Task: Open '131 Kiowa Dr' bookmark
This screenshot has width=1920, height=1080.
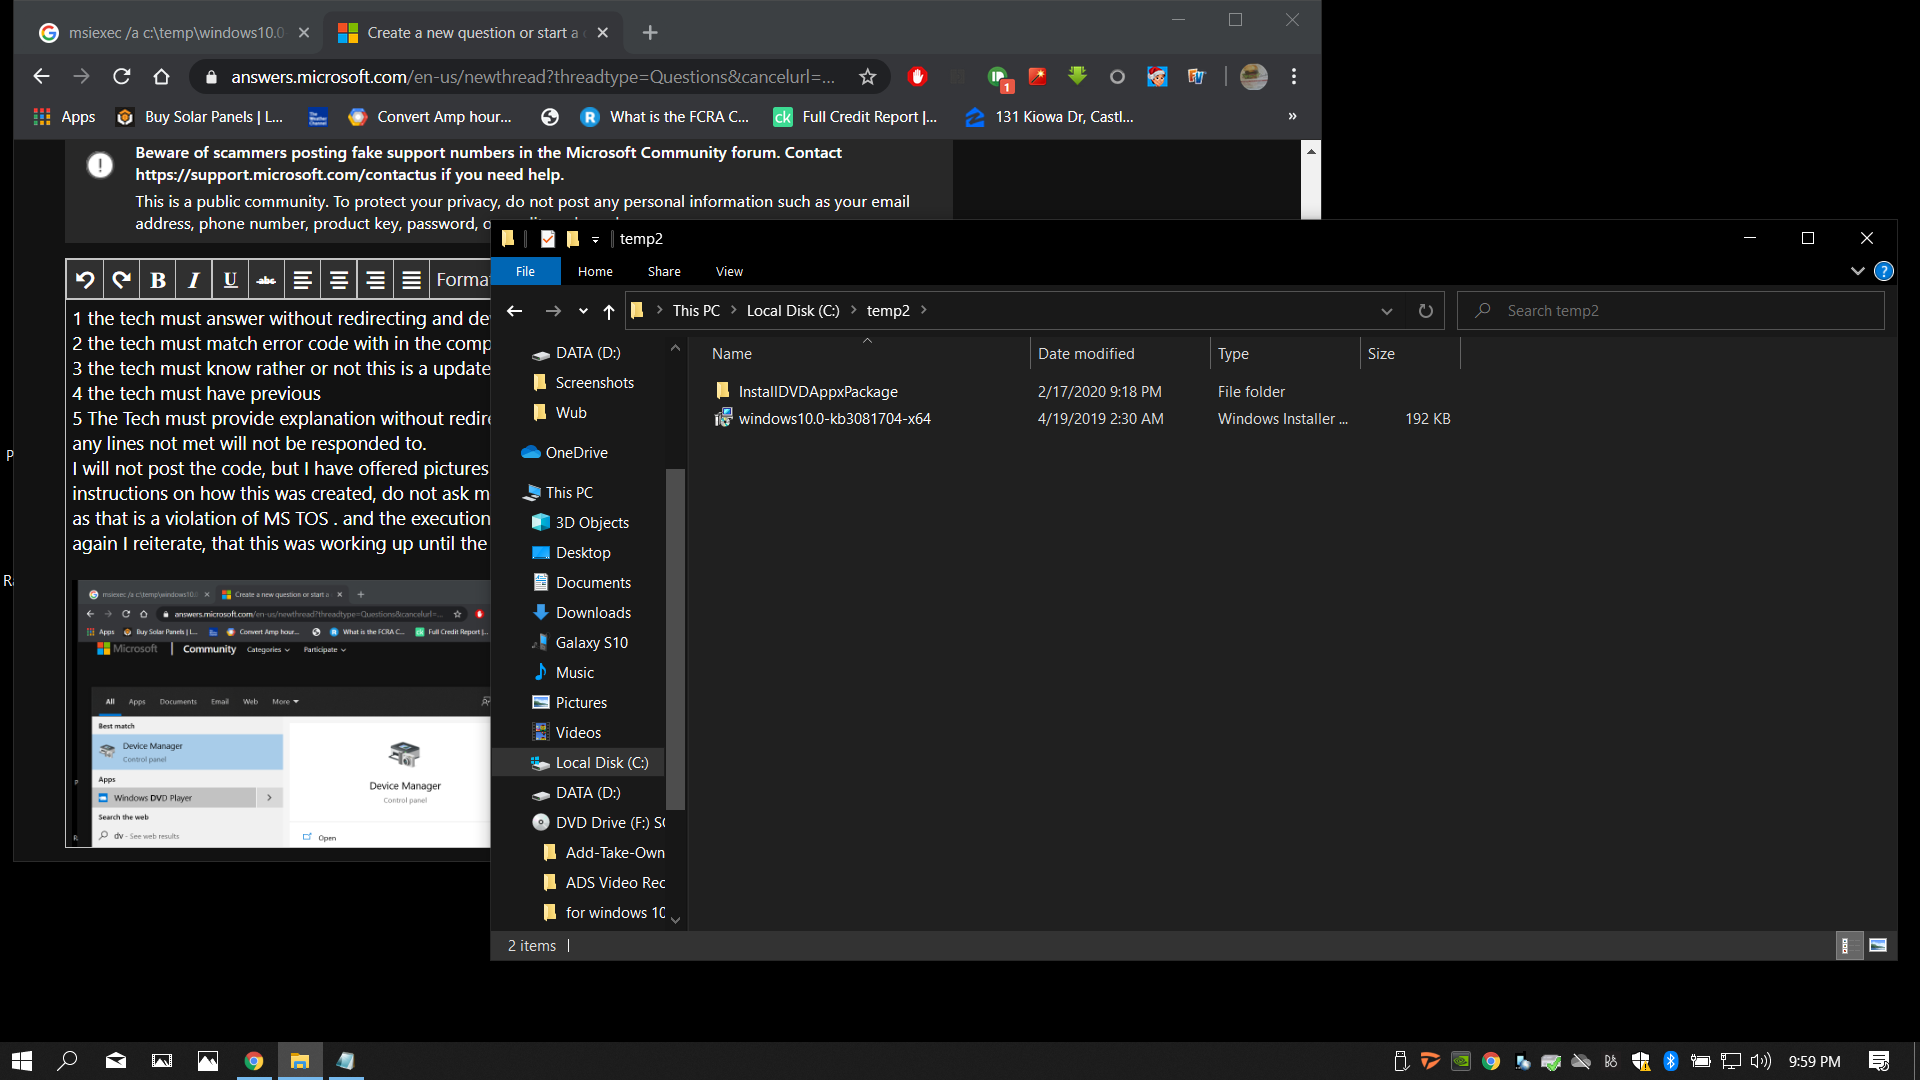Action: tap(1049, 117)
